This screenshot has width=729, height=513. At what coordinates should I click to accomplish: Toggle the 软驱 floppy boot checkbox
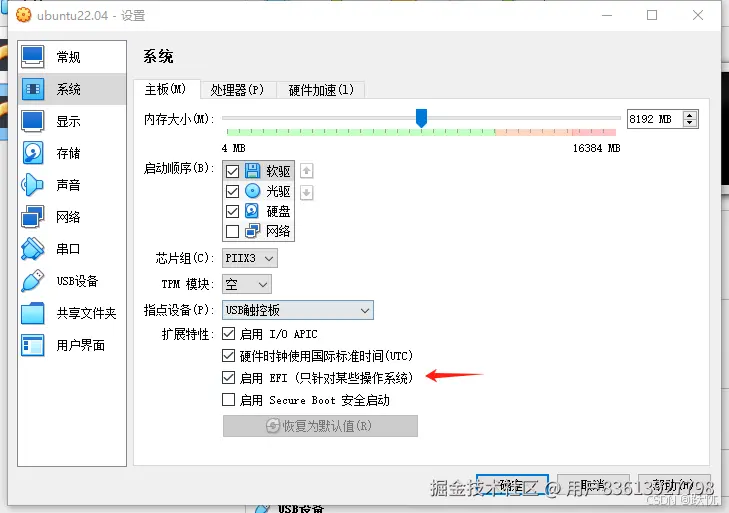point(232,171)
